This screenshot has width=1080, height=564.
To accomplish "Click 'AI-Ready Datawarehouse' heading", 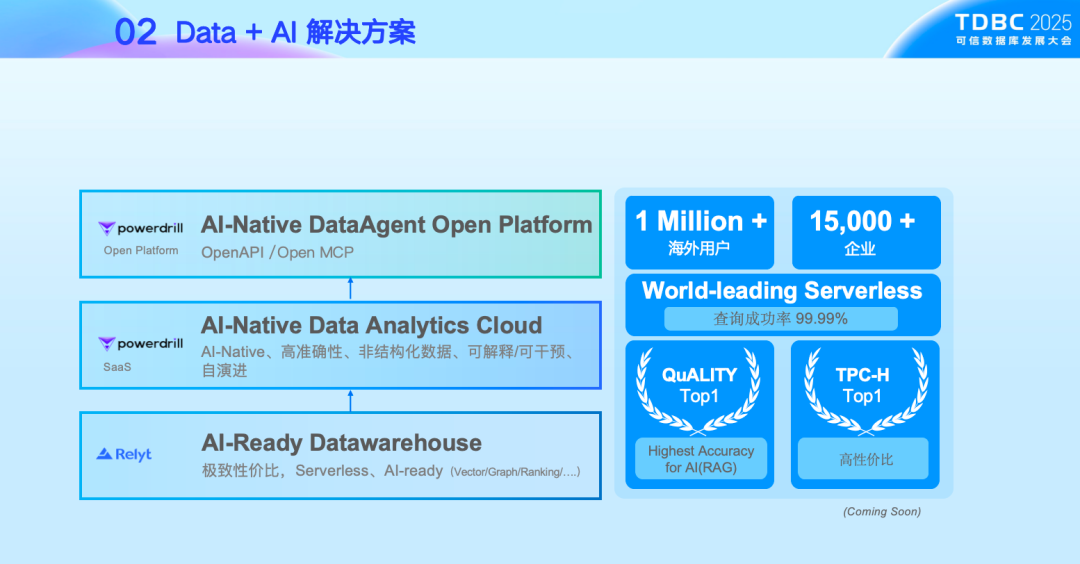I will [341, 443].
